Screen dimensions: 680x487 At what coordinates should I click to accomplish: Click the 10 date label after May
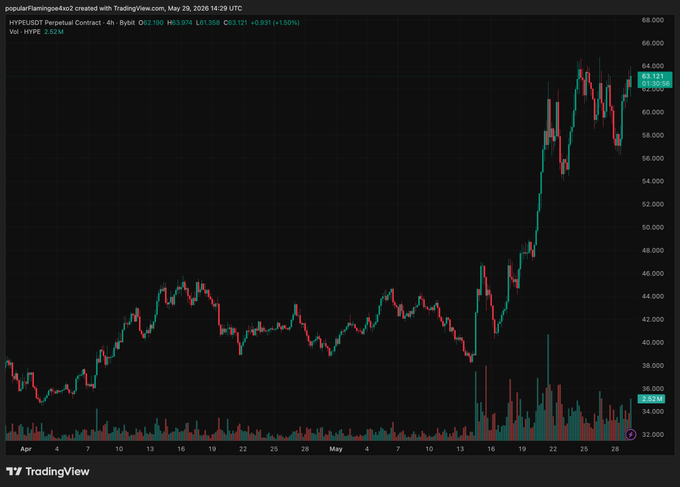429,449
